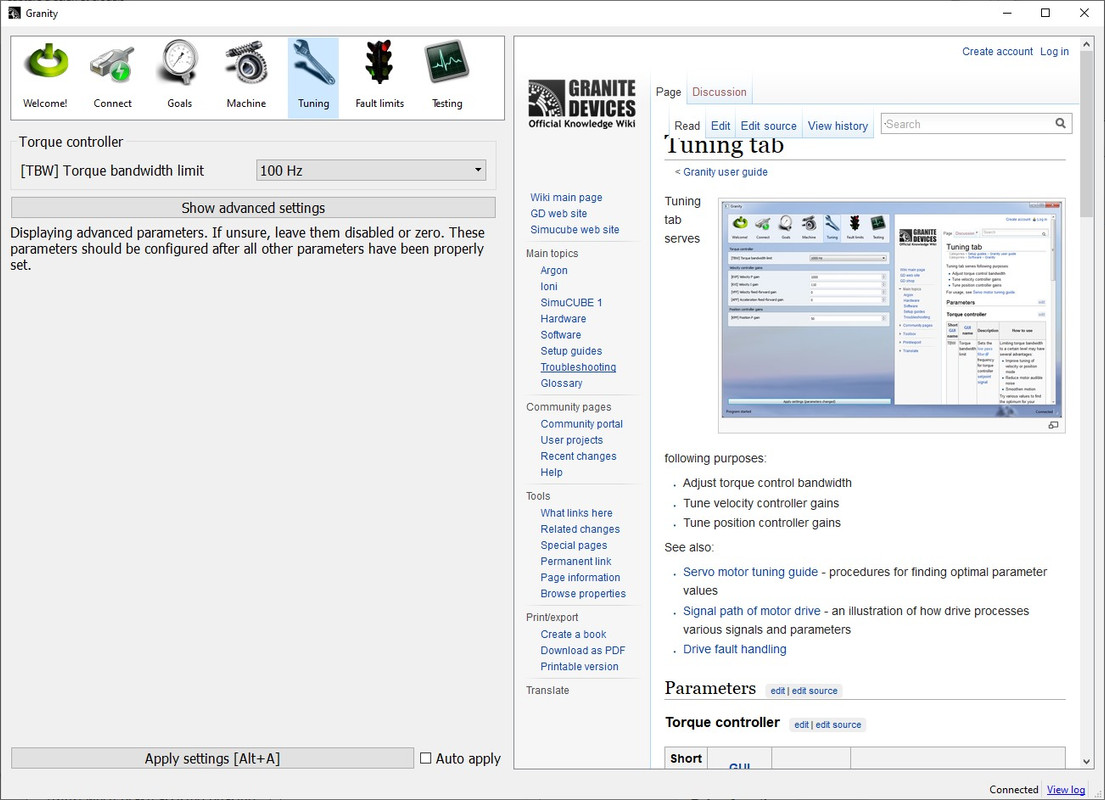Image resolution: width=1105 pixels, height=800 pixels.
Task: Click the wiki search magnifier icon
Action: pyautogui.click(x=1060, y=123)
